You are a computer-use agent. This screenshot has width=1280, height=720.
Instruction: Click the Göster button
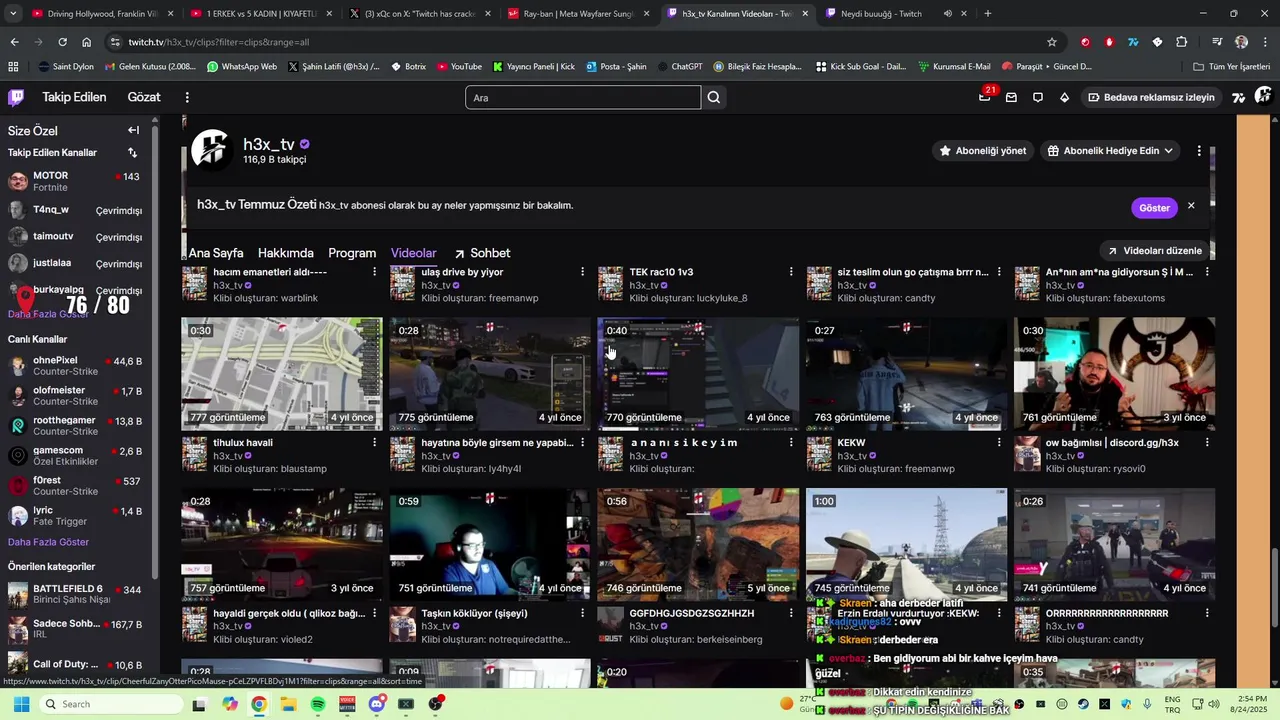(x=1154, y=208)
